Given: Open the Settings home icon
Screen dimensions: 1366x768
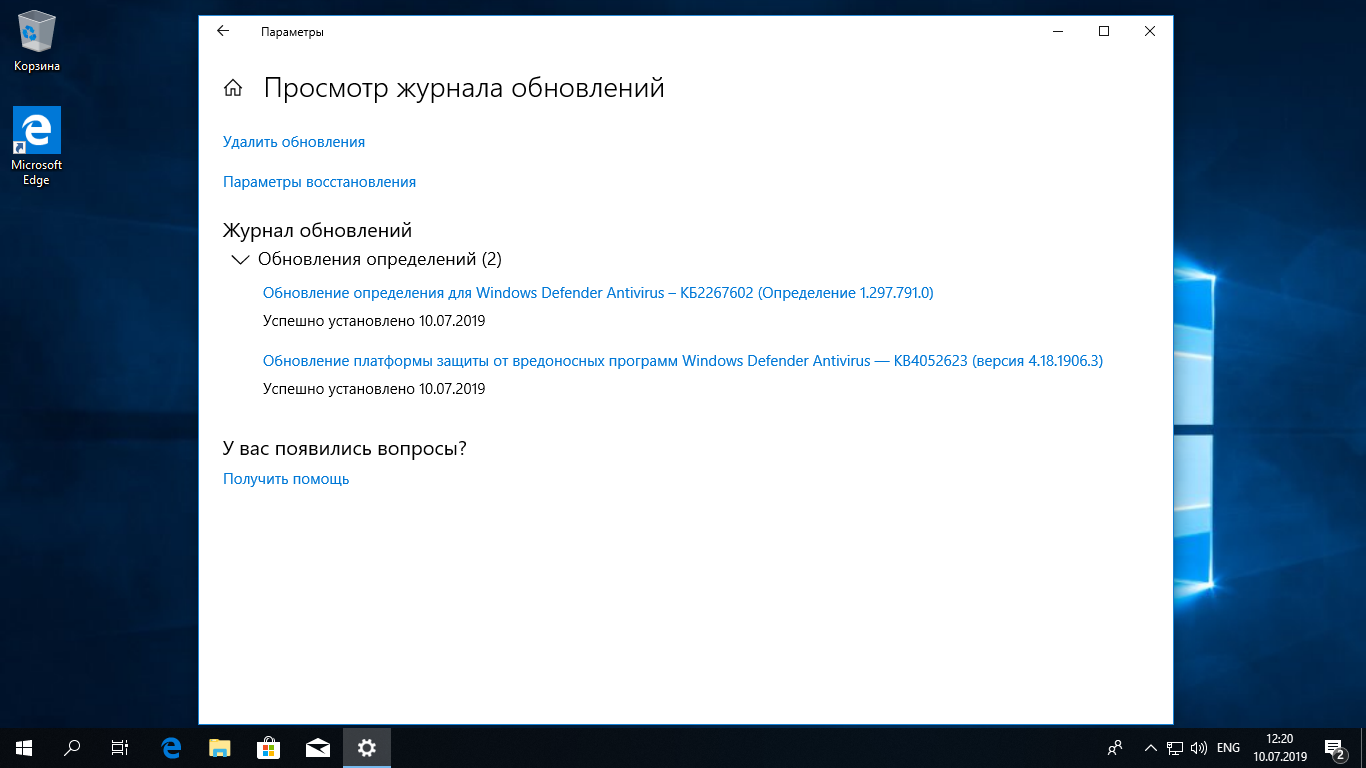Looking at the screenshot, I should coord(233,88).
